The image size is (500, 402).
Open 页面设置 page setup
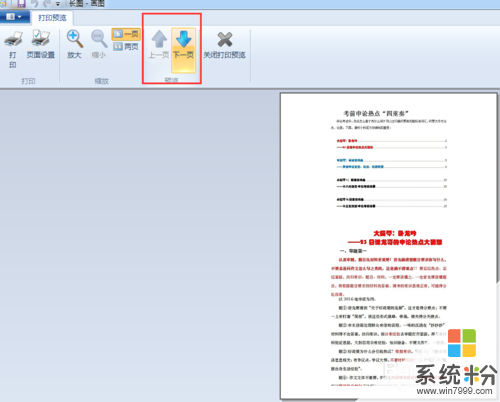41,44
